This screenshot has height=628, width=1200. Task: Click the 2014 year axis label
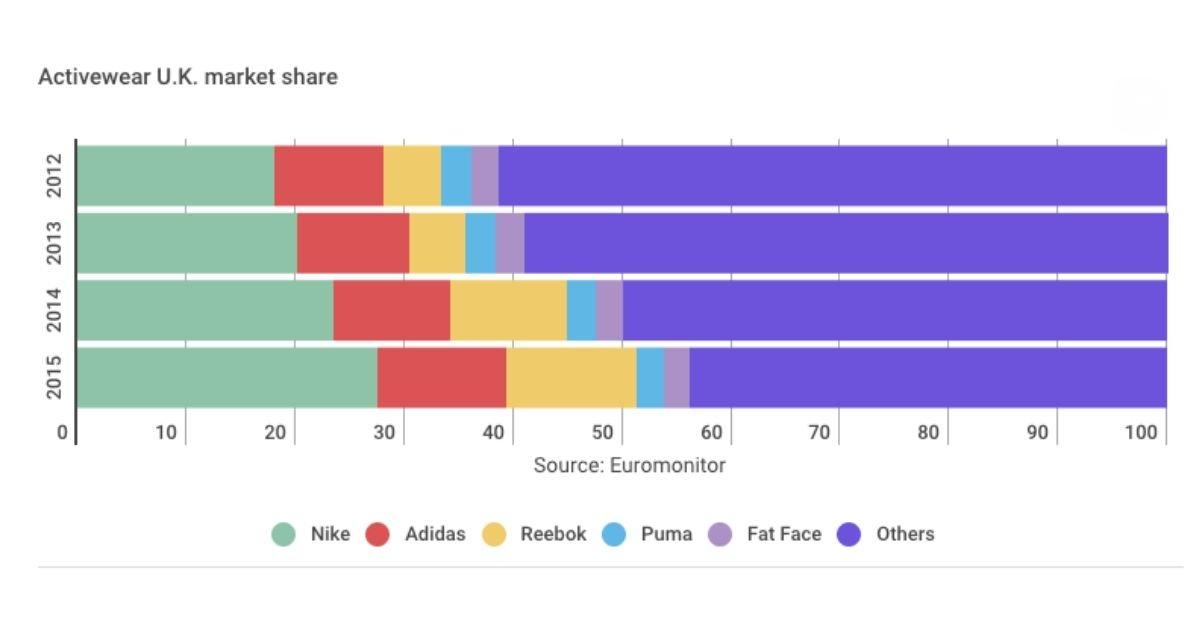54,310
